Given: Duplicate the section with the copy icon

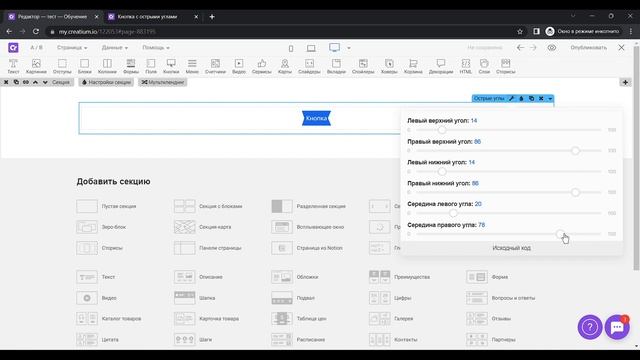Looking at the screenshot, I should 16,82.
